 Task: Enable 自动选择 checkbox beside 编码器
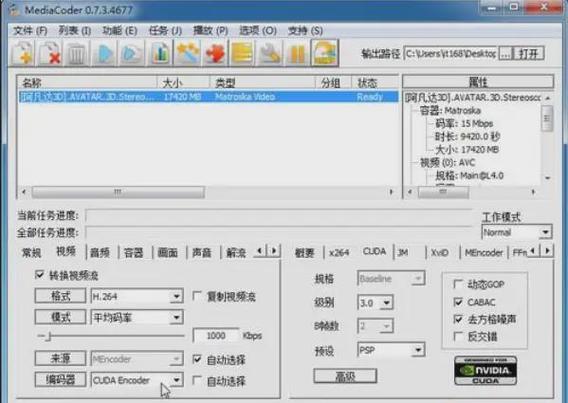(197, 380)
